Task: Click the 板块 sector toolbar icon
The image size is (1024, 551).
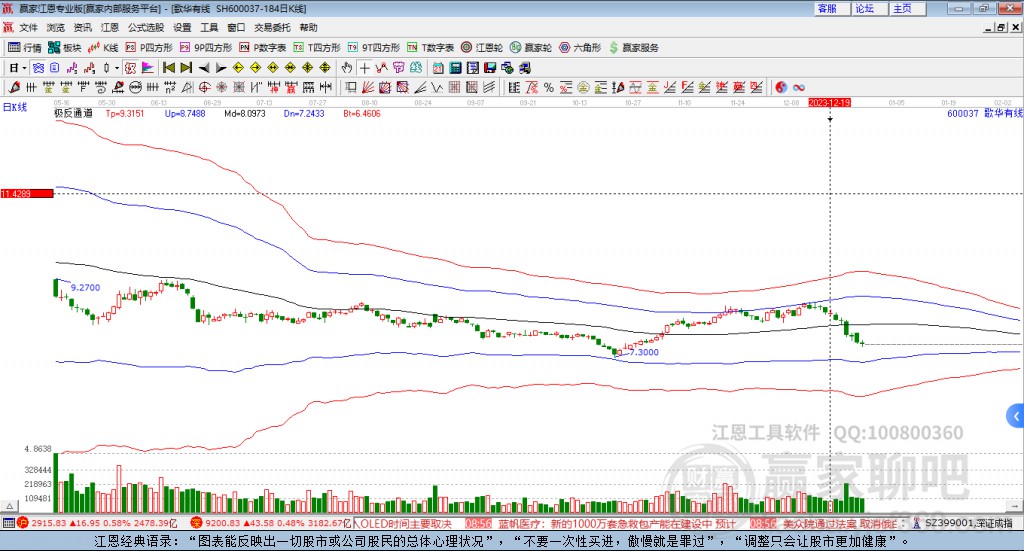Action: click(x=65, y=47)
